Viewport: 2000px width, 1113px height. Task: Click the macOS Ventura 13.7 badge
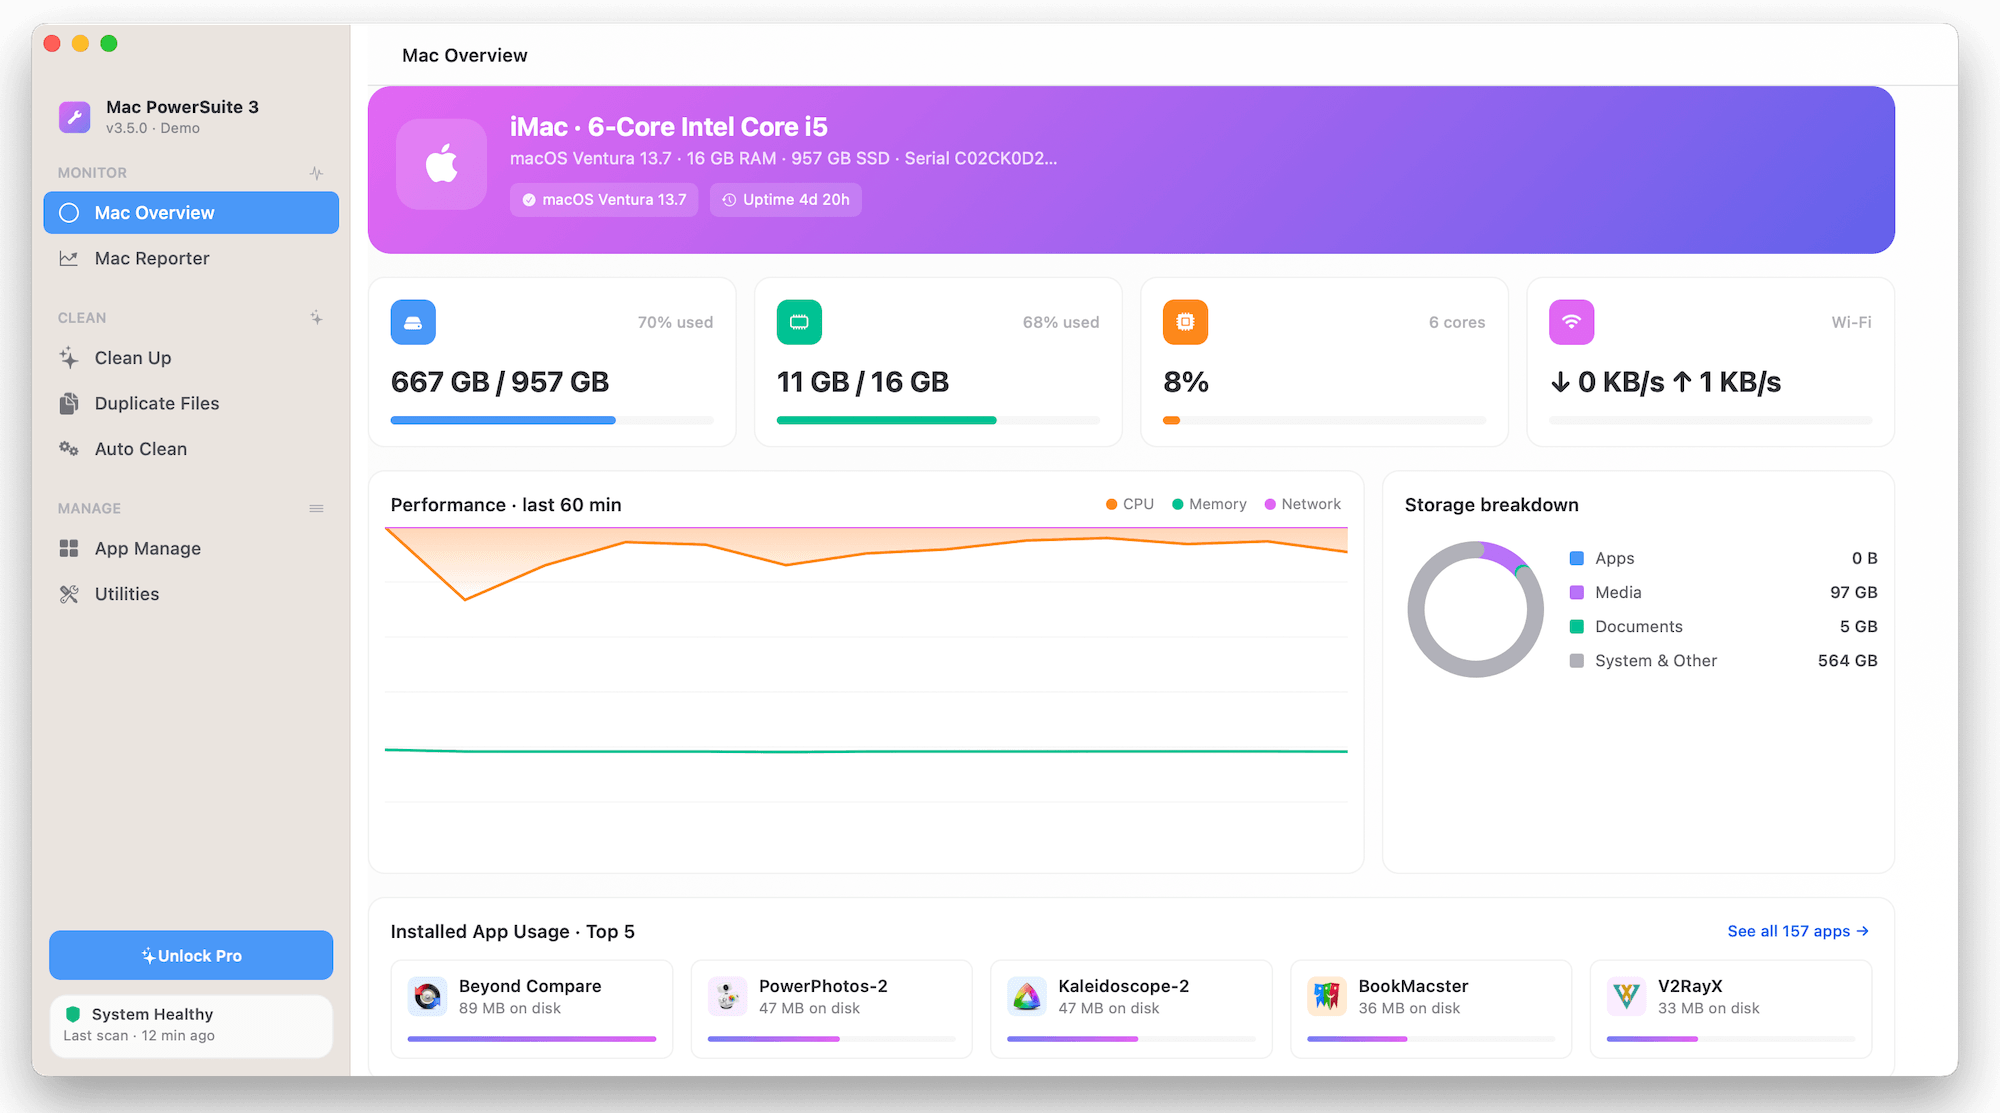pyautogui.click(x=604, y=200)
